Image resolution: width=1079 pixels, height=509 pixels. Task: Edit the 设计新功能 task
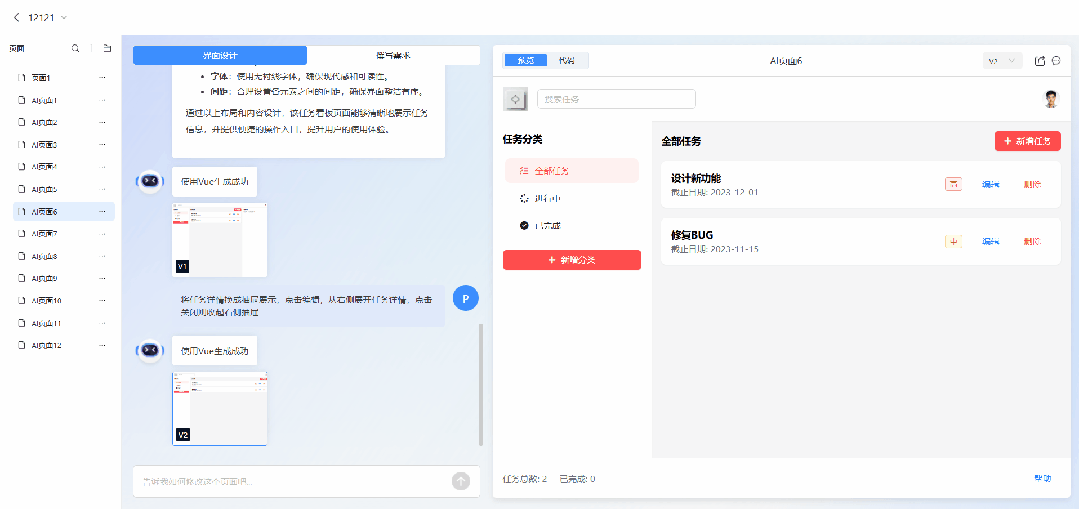[991, 184]
